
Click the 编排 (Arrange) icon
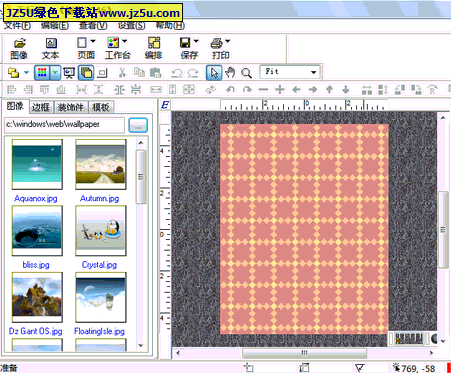click(154, 48)
